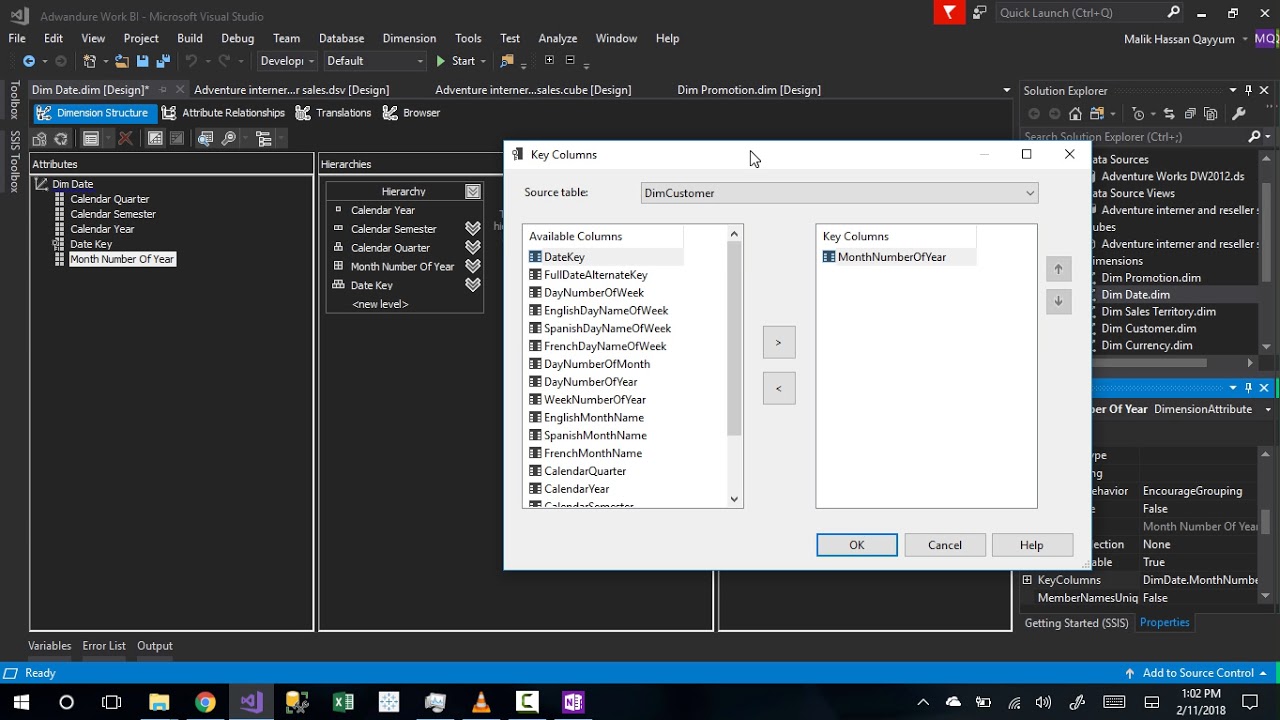Switch to the Browser tab

click(411, 113)
